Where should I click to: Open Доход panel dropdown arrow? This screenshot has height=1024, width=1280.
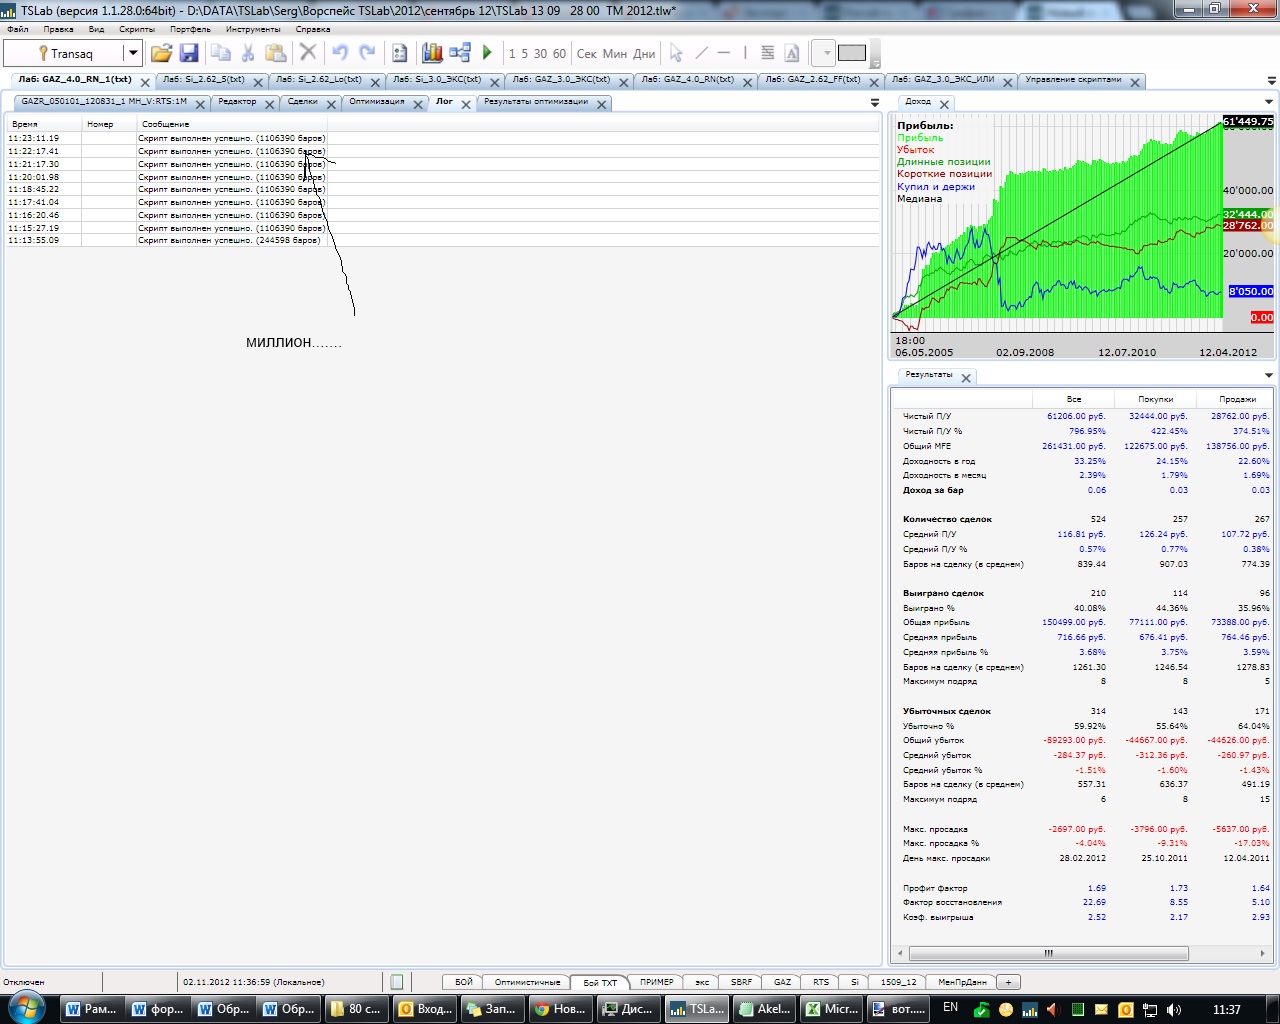point(1269,102)
